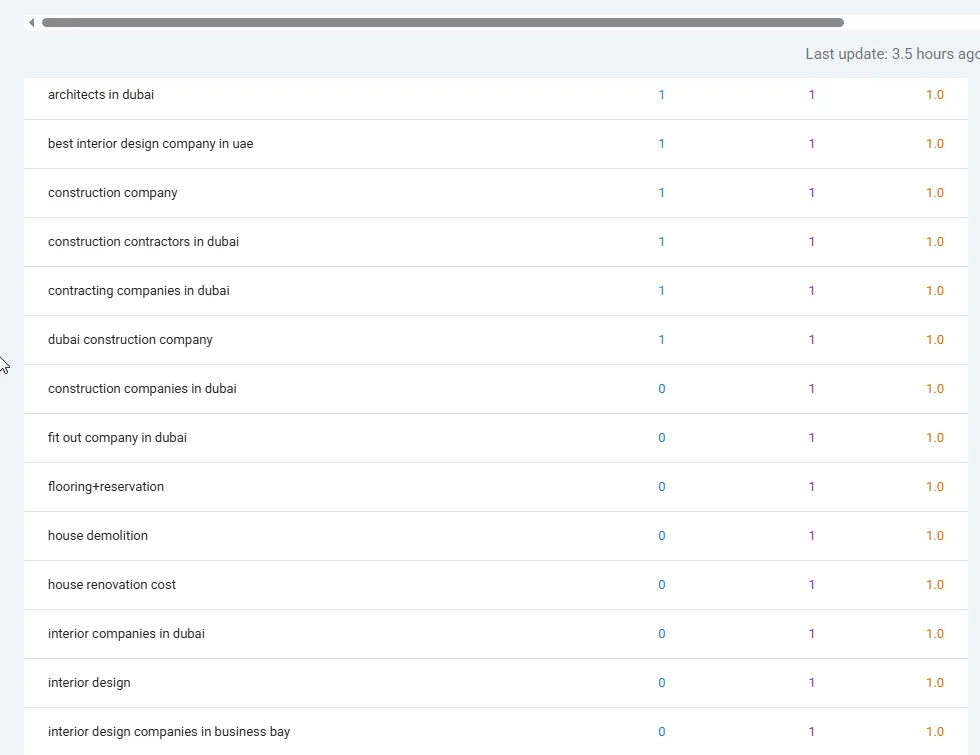980x755 pixels.
Task: Click blue clicks value for 'contracting companies in dubai'
Action: 661,291
